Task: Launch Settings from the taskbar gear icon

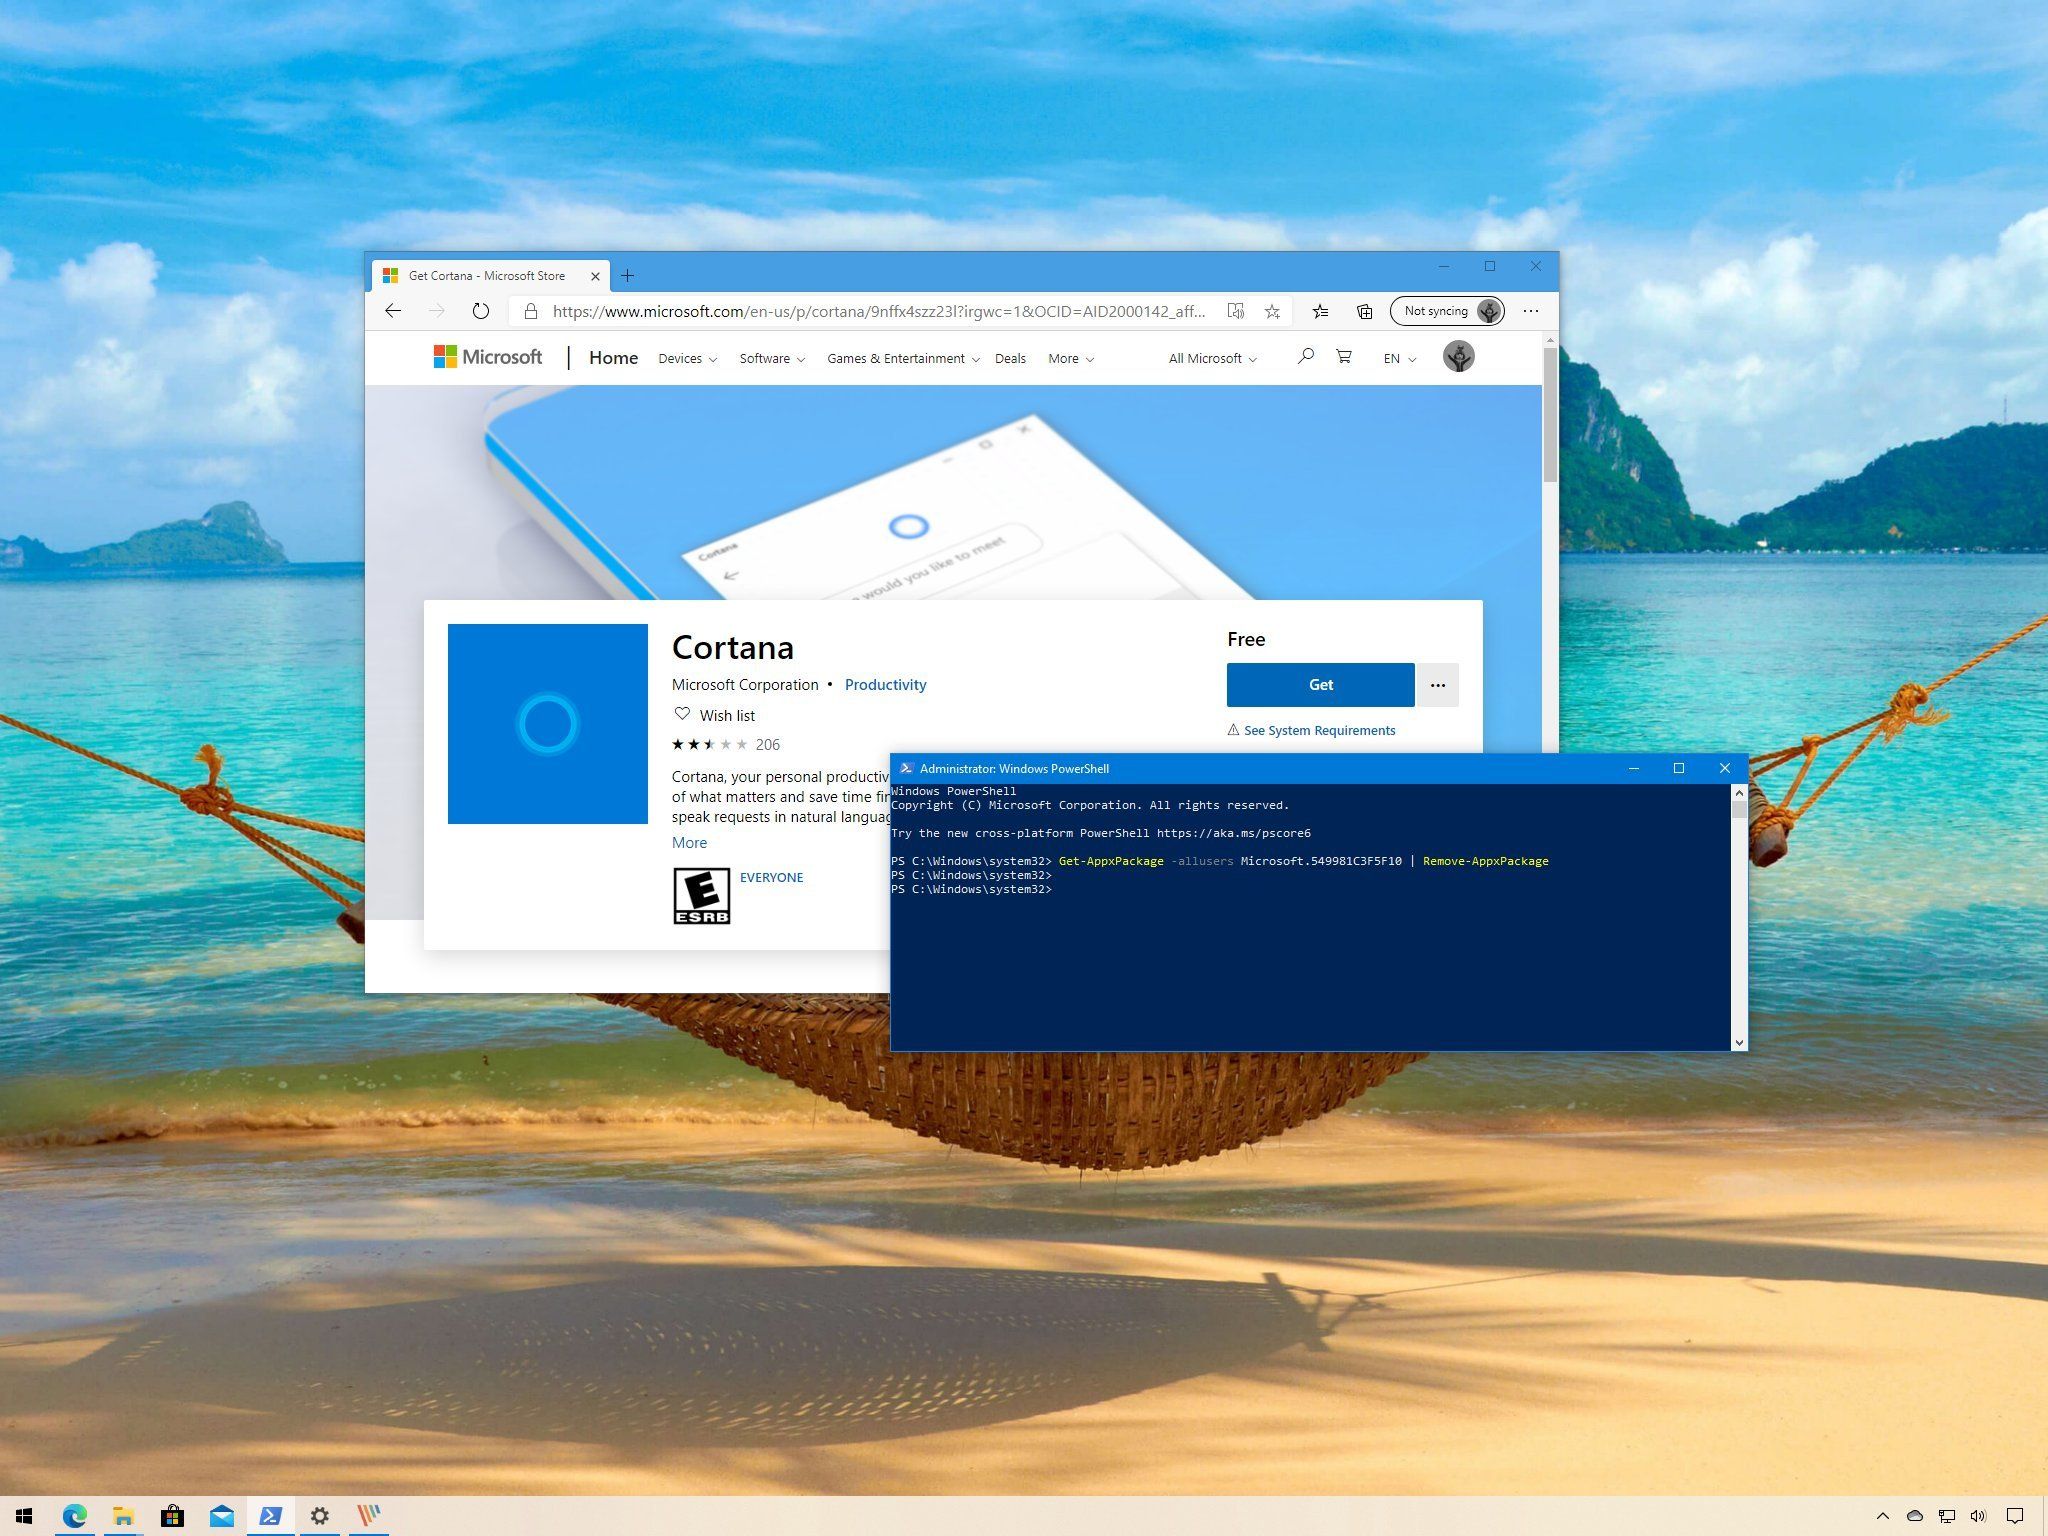Action: (x=320, y=1516)
